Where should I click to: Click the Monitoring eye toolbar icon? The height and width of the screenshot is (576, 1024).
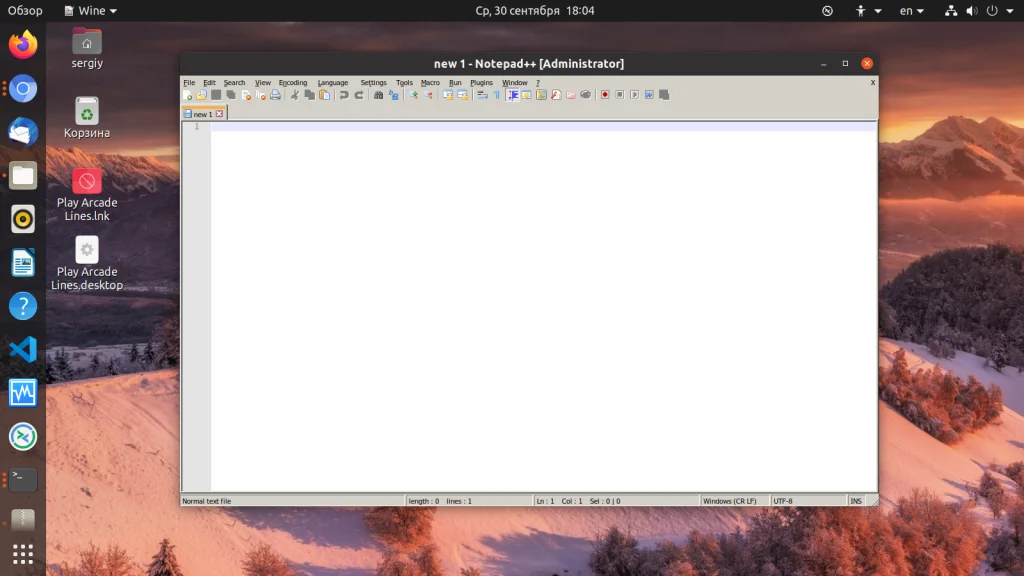[586, 95]
